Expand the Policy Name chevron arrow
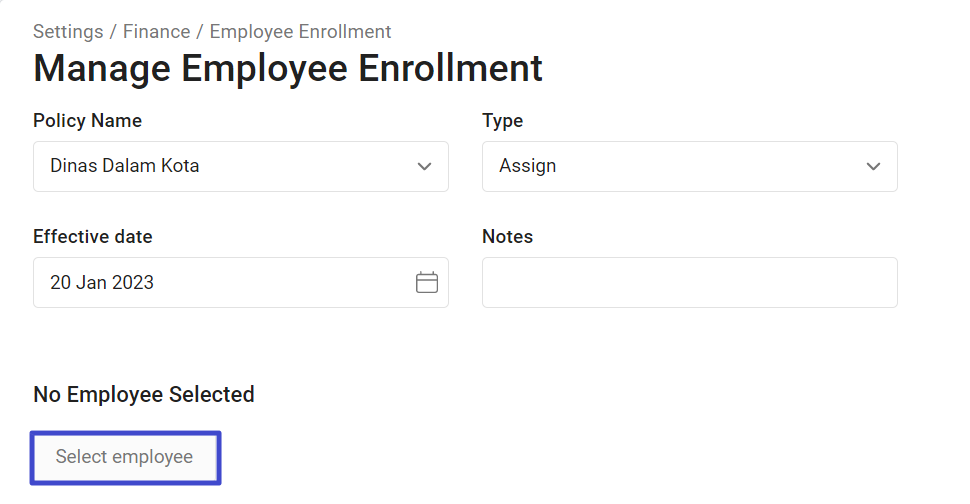Viewport: 970px width, 504px height. click(x=424, y=166)
